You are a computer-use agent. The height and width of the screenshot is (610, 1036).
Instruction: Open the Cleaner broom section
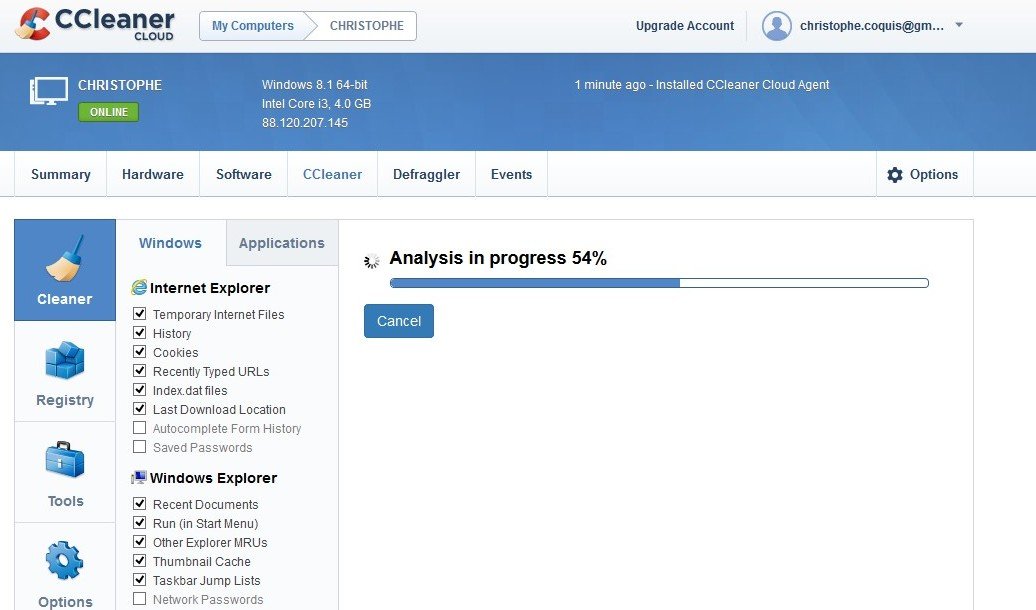pos(65,270)
